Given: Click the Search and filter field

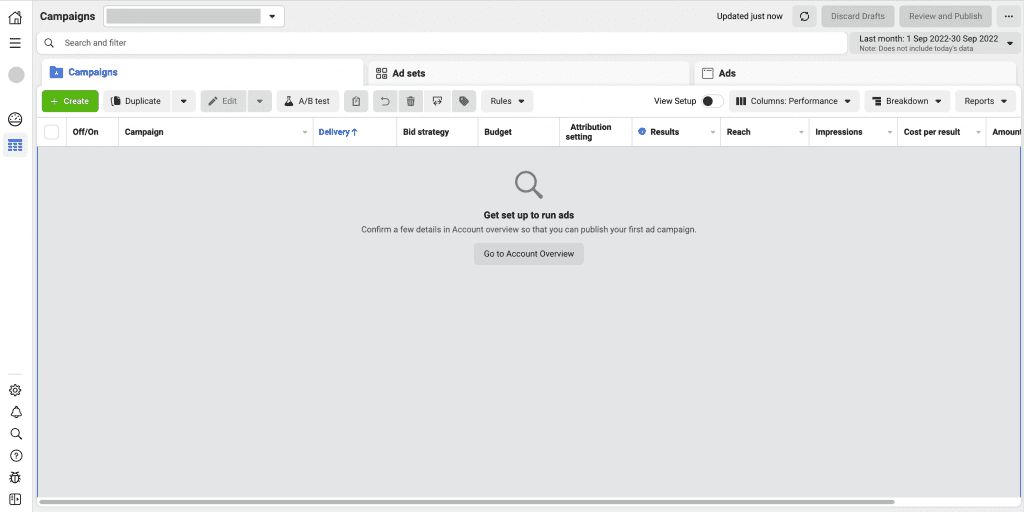Looking at the screenshot, I should click(441, 43).
